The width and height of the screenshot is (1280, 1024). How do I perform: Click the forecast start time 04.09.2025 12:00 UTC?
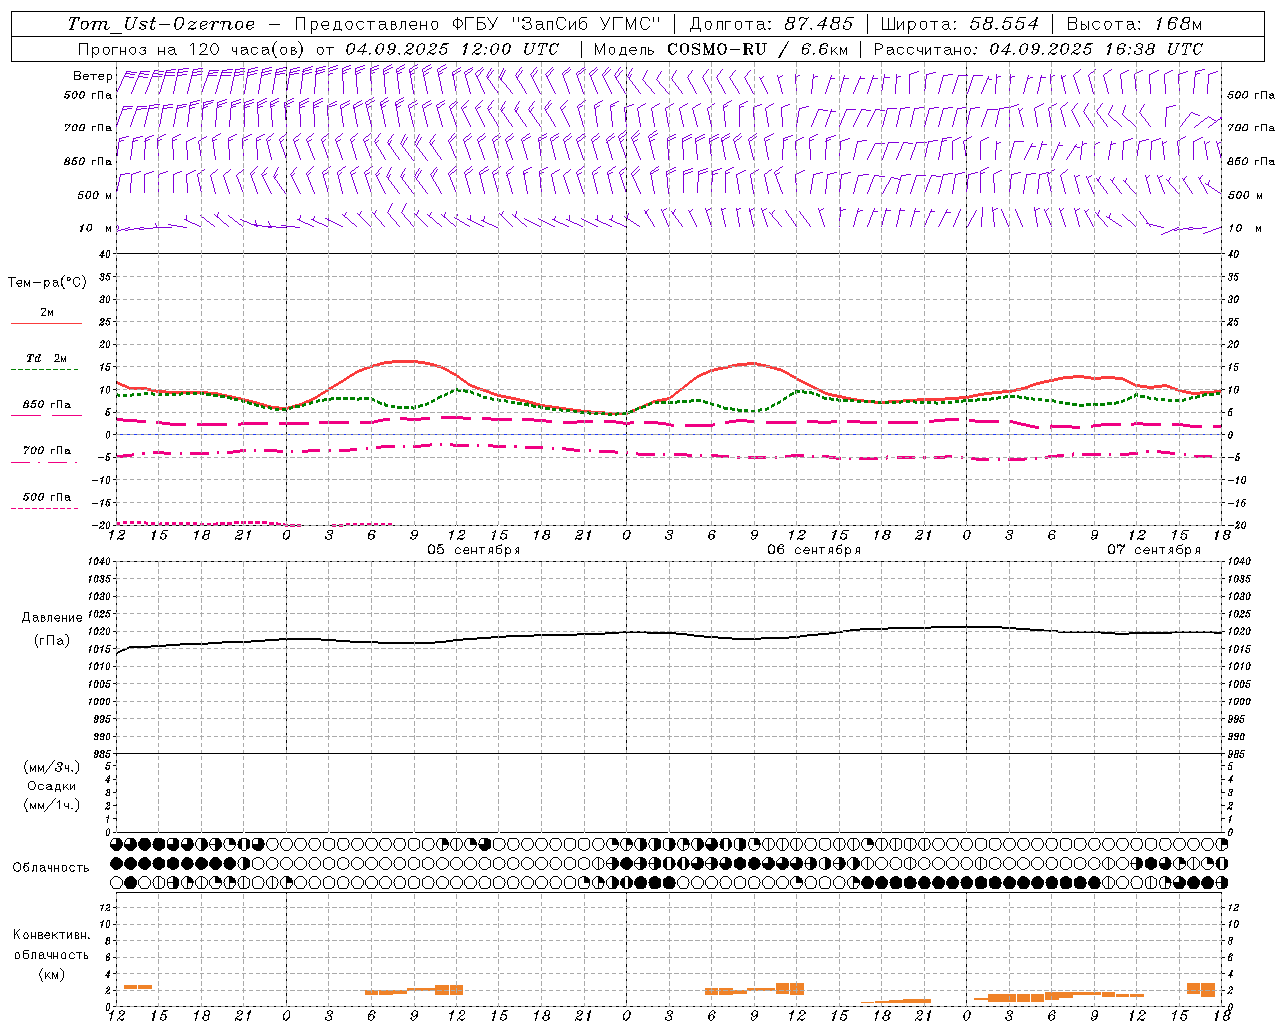coord(452,49)
